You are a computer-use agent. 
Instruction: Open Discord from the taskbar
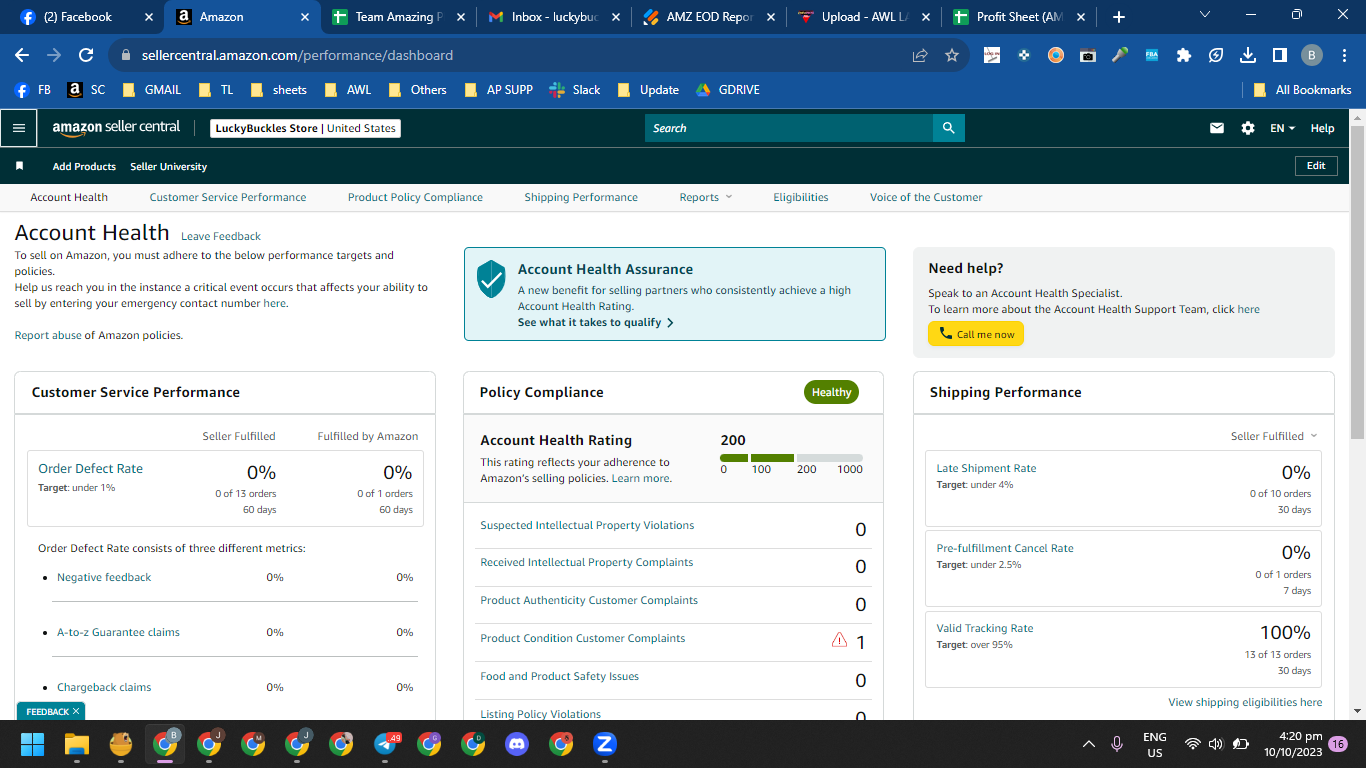click(x=517, y=744)
